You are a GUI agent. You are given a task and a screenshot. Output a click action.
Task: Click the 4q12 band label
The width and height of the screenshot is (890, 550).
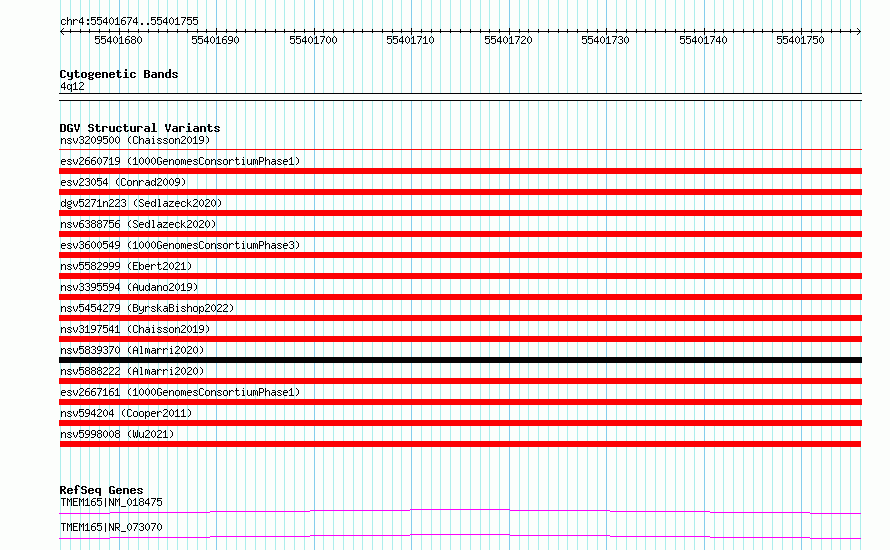pyautogui.click(x=72, y=86)
